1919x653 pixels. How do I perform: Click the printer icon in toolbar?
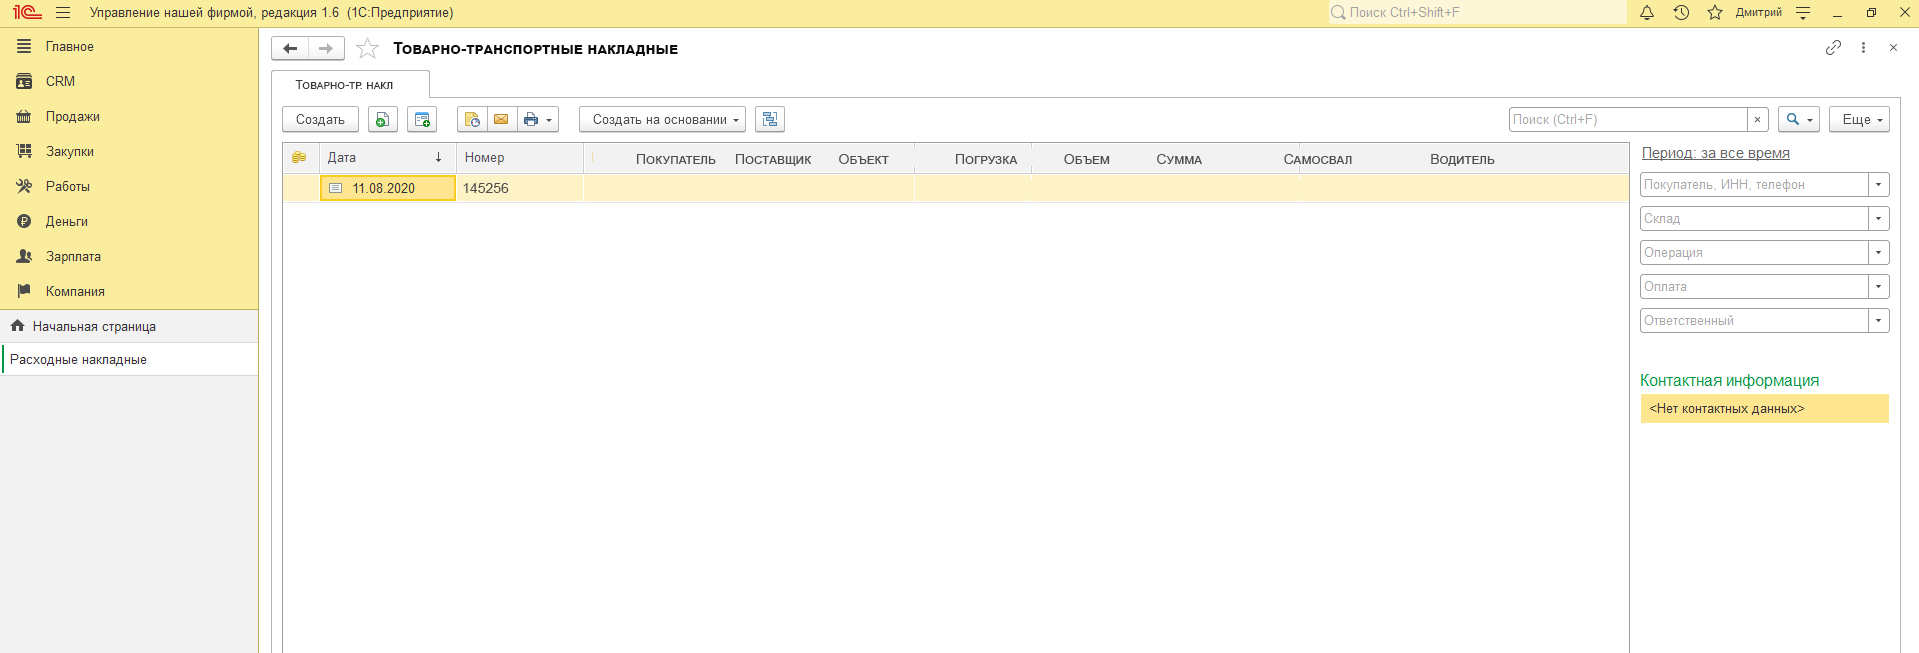click(x=531, y=120)
